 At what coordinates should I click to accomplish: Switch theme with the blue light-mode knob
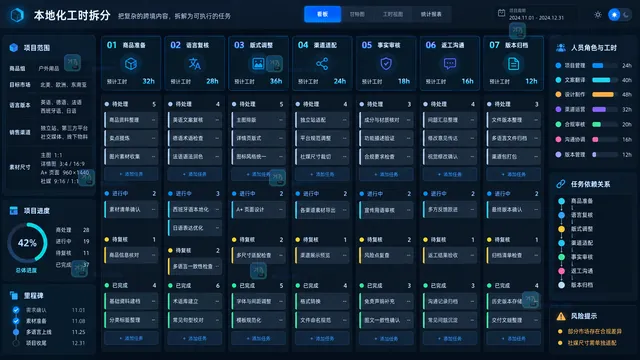pos(614,15)
